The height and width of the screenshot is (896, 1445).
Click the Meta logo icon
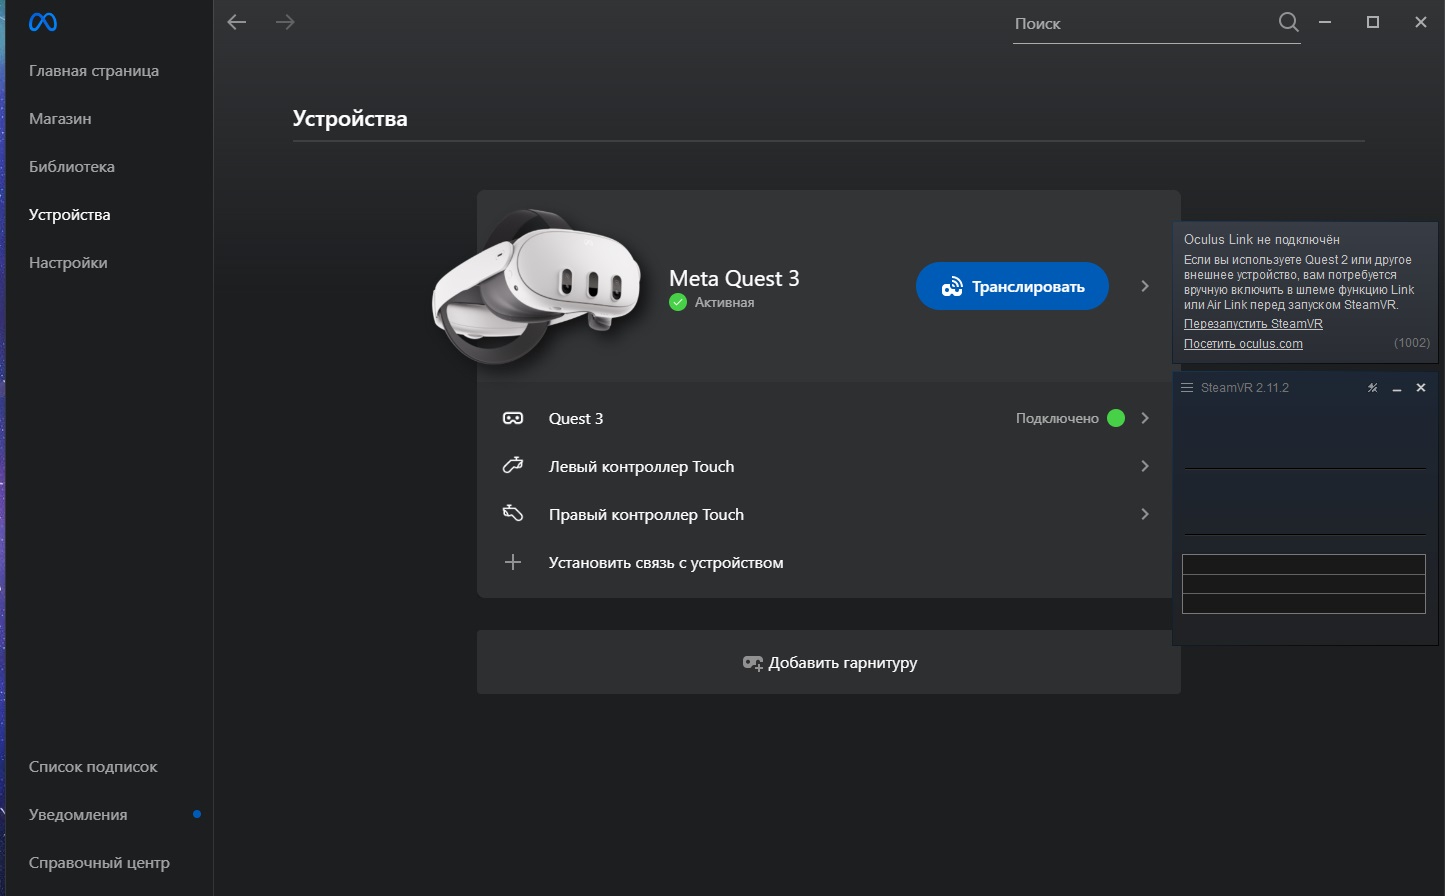click(43, 22)
